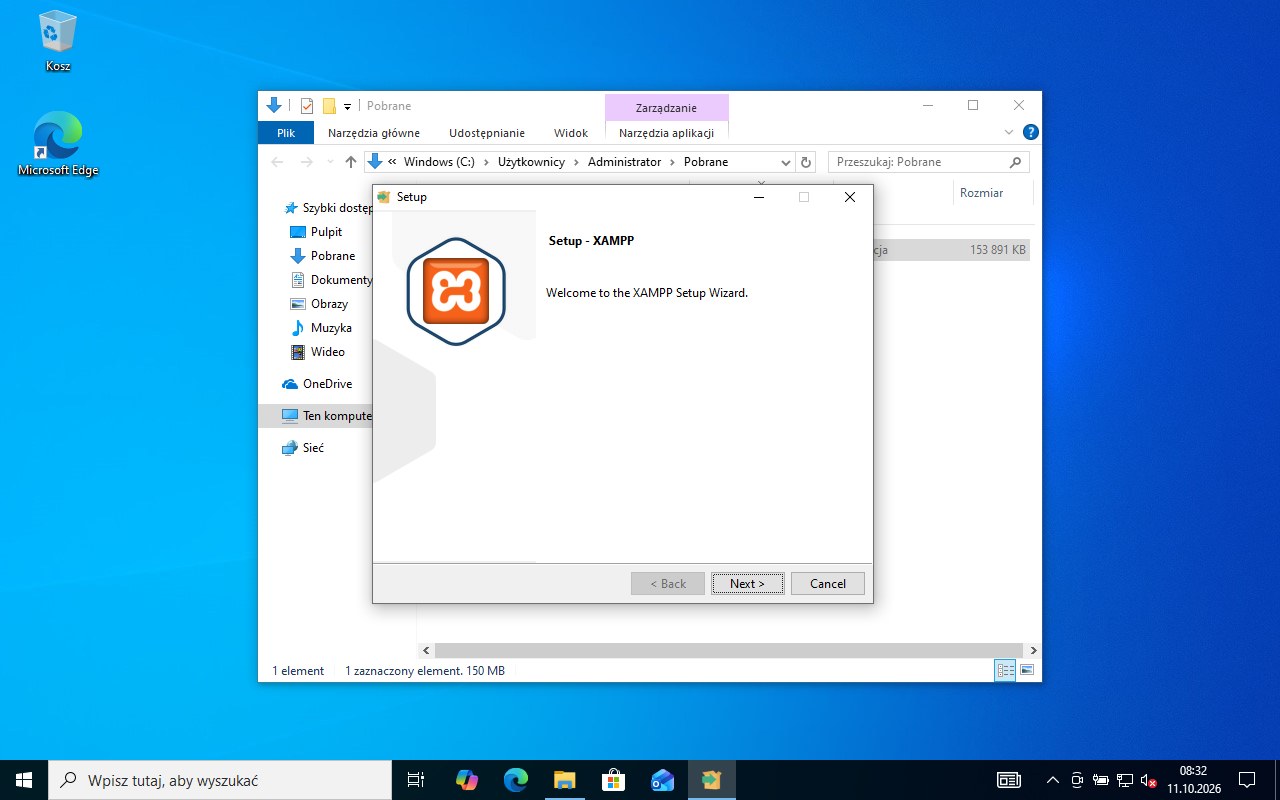Image resolution: width=1280 pixels, height=800 pixels.
Task: Open Quick Access toolbar customize dropdown
Action: (x=348, y=106)
